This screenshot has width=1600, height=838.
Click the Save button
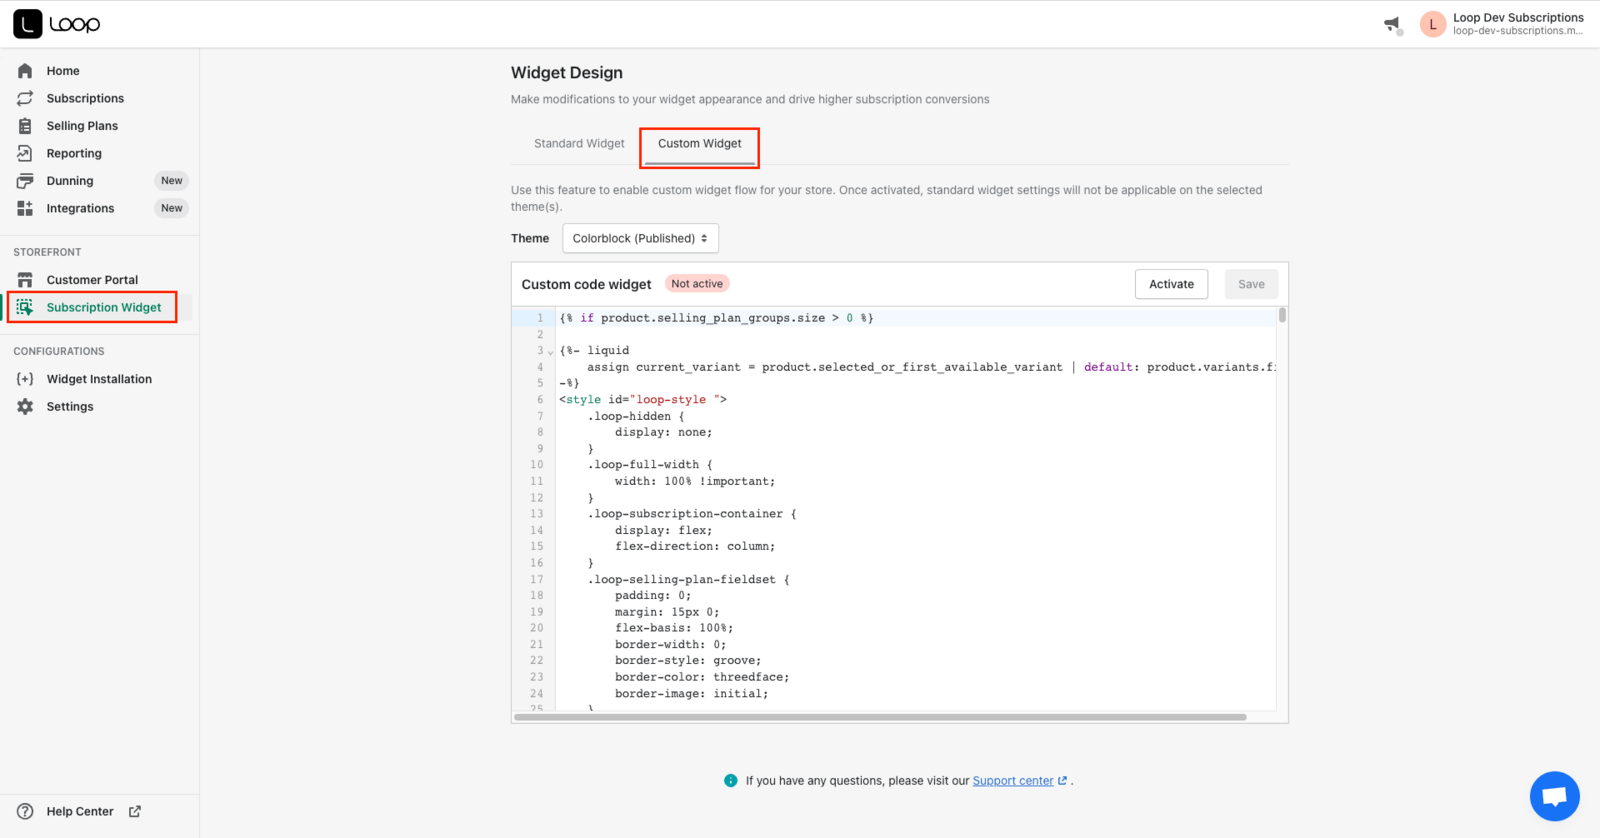(1251, 284)
